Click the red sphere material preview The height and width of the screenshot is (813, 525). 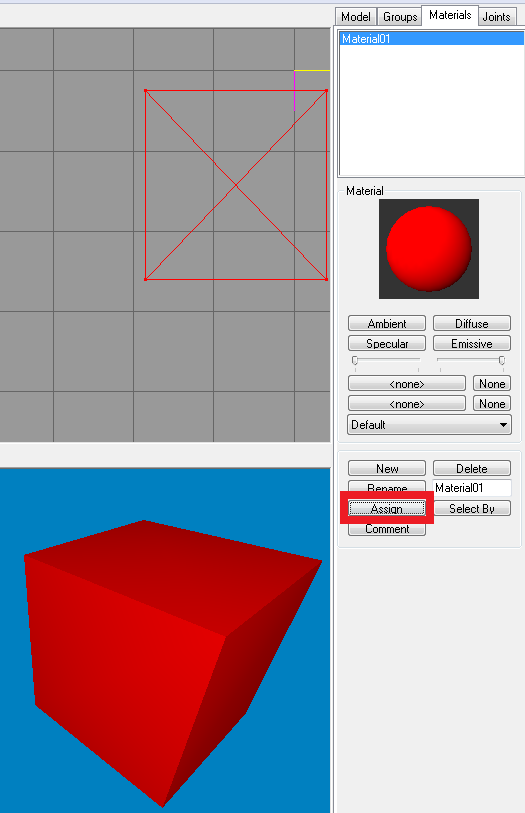click(x=429, y=249)
